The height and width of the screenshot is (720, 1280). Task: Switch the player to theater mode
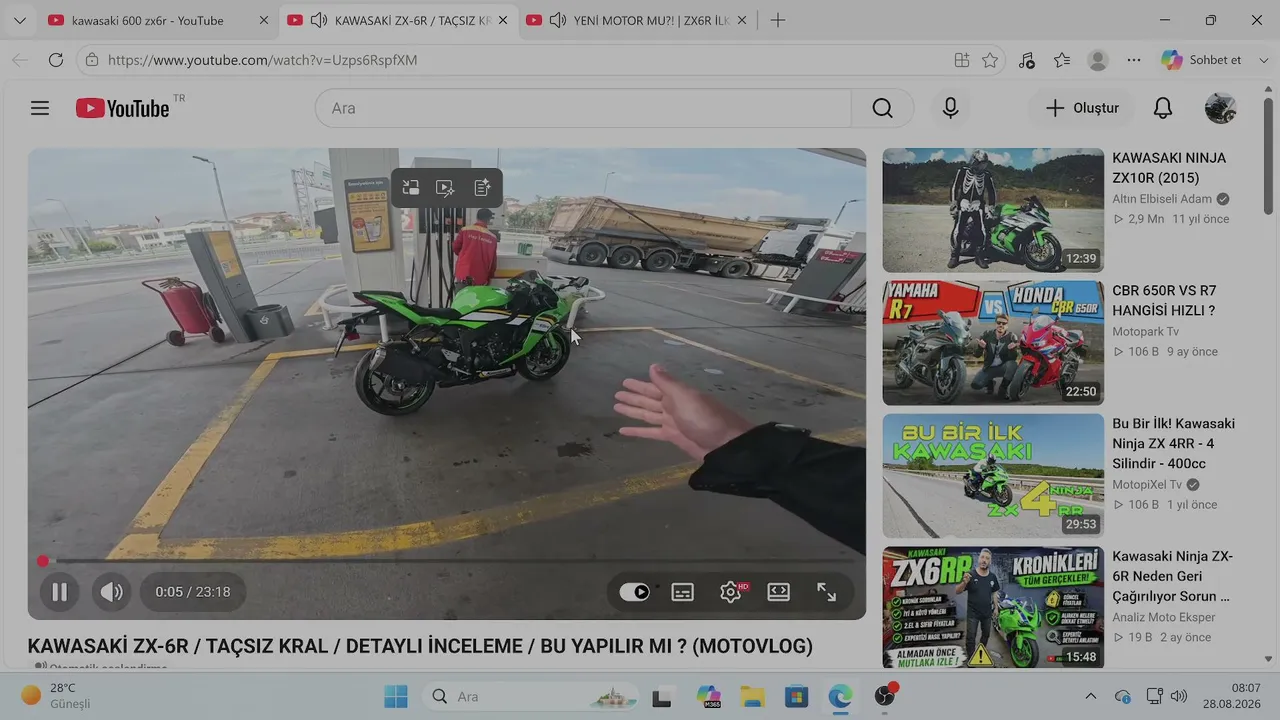779,592
